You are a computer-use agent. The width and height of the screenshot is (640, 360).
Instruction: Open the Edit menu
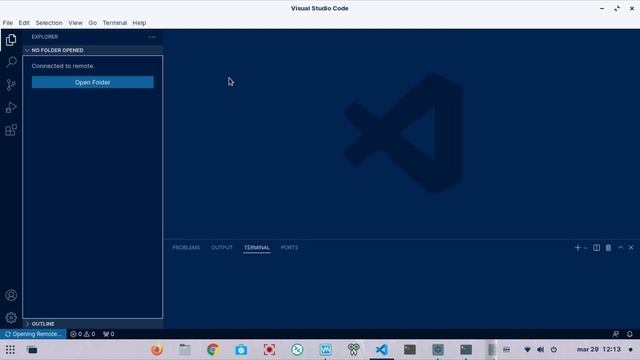(24, 23)
